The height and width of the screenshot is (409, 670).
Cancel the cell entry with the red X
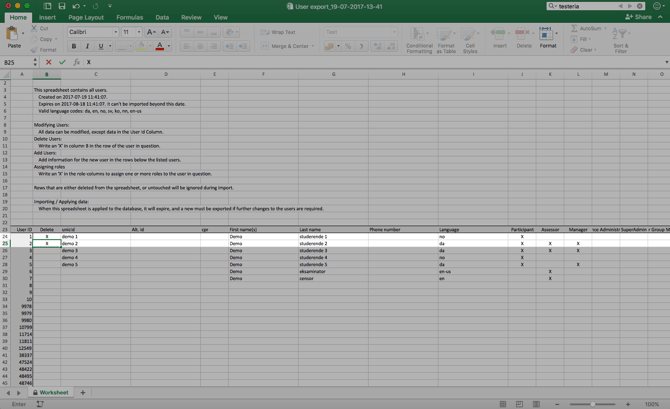click(x=49, y=62)
